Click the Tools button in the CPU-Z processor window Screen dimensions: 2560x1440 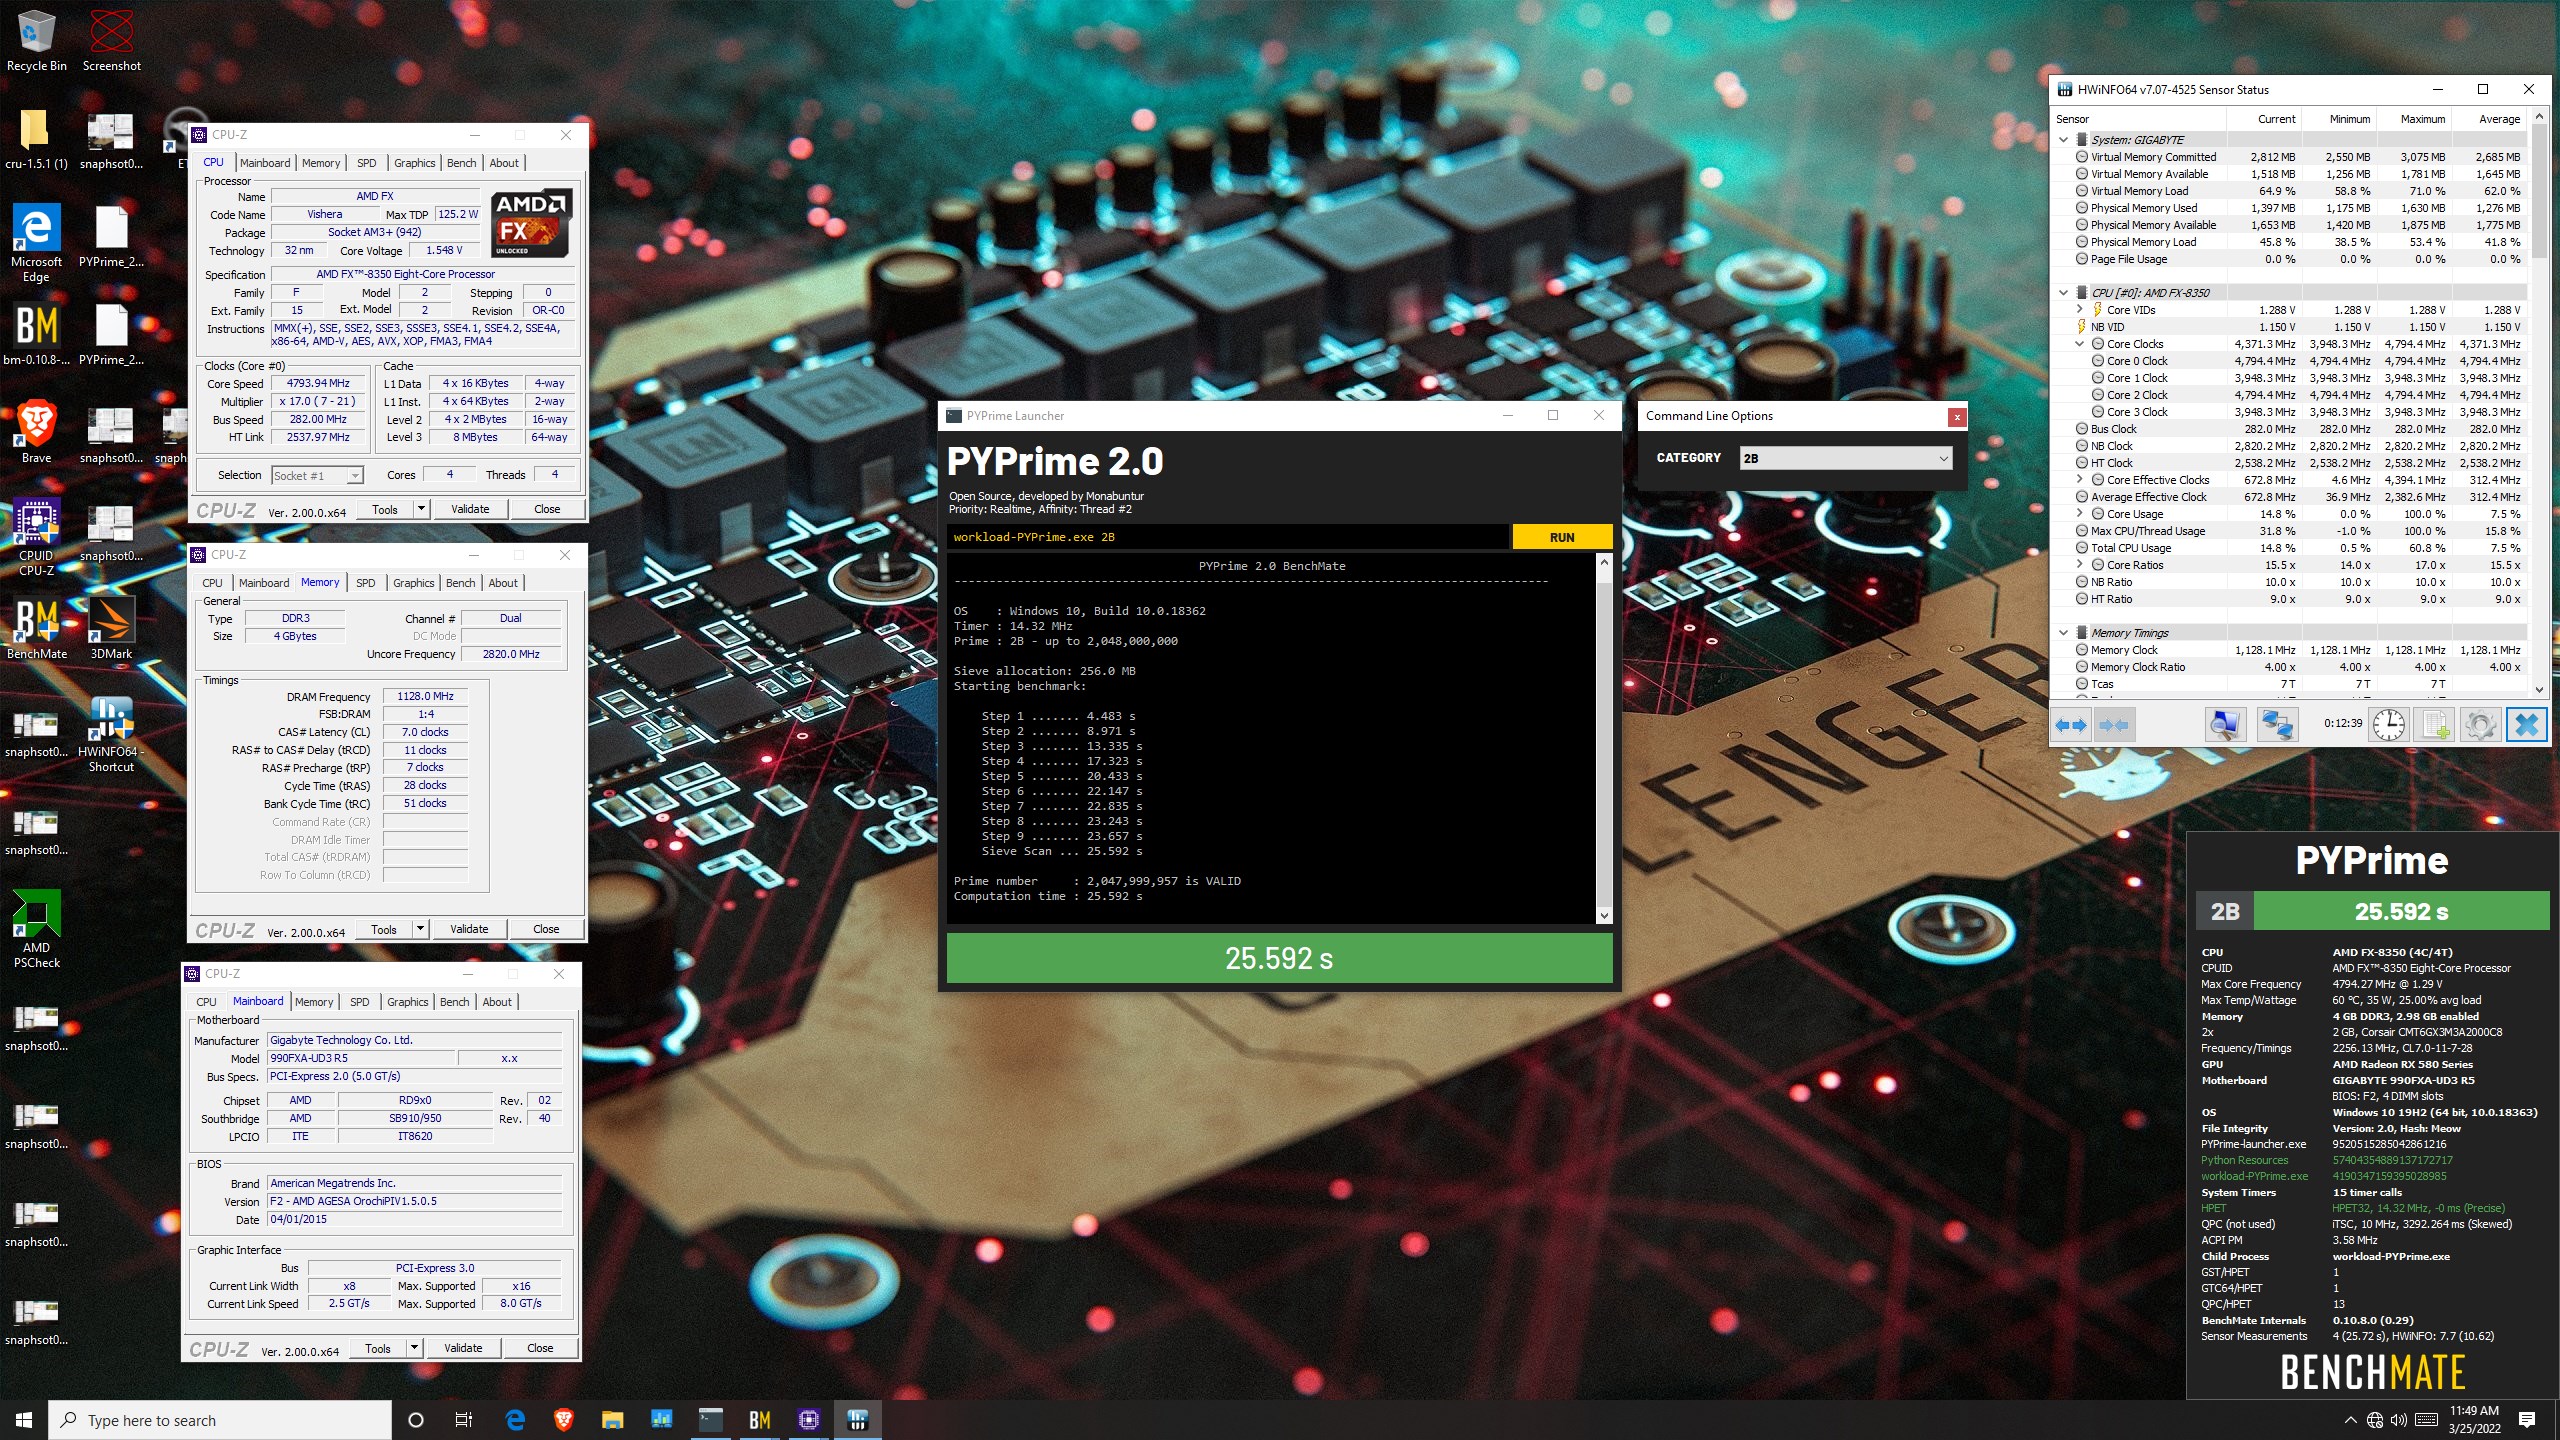click(385, 509)
